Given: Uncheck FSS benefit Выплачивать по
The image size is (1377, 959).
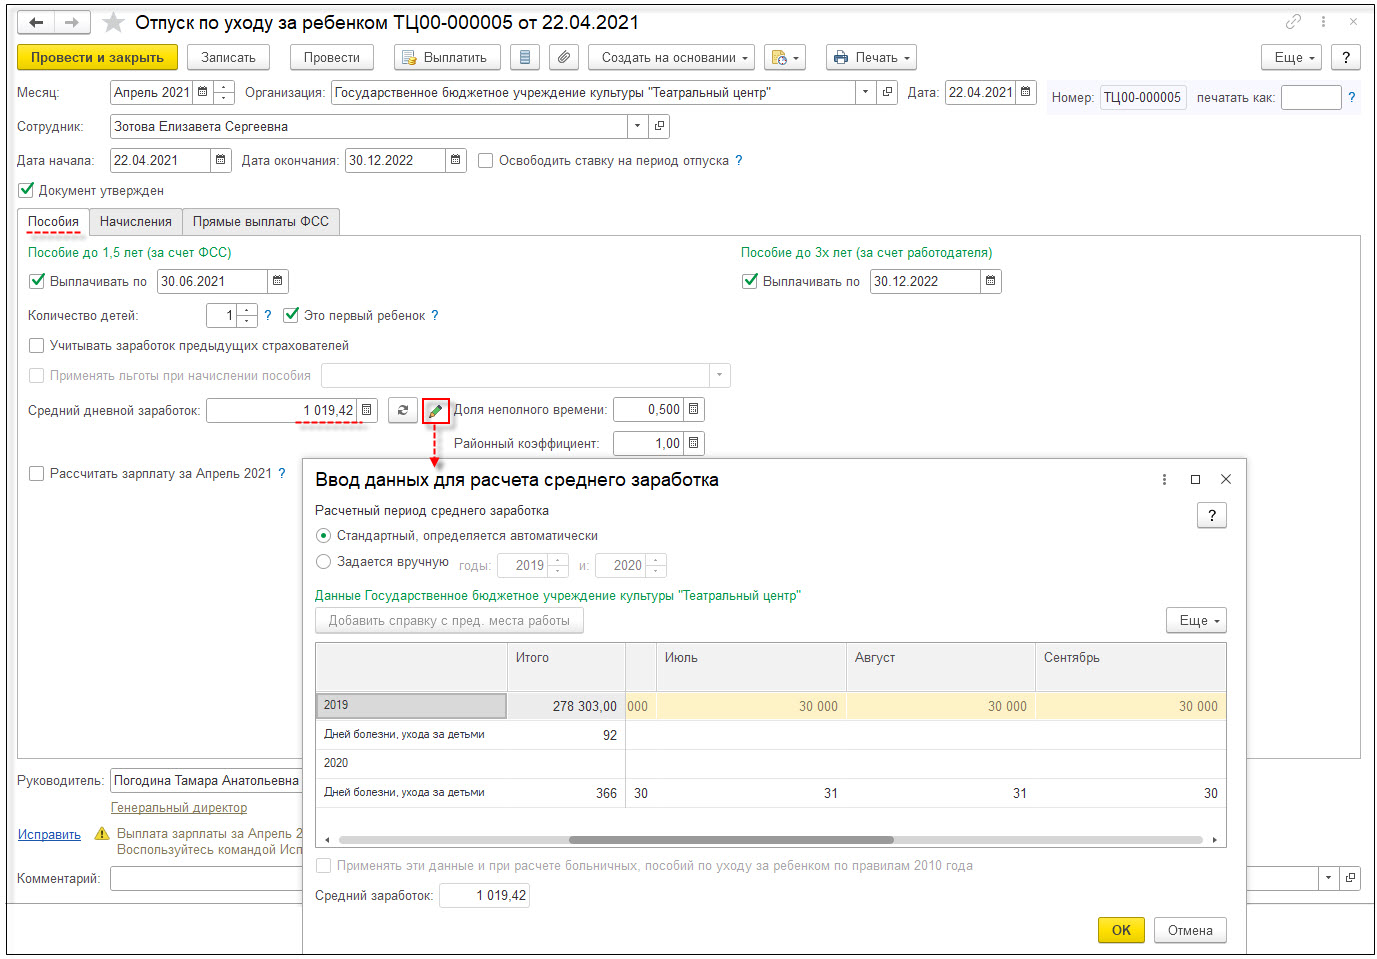Looking at the screenshot, I should (37, 281).
